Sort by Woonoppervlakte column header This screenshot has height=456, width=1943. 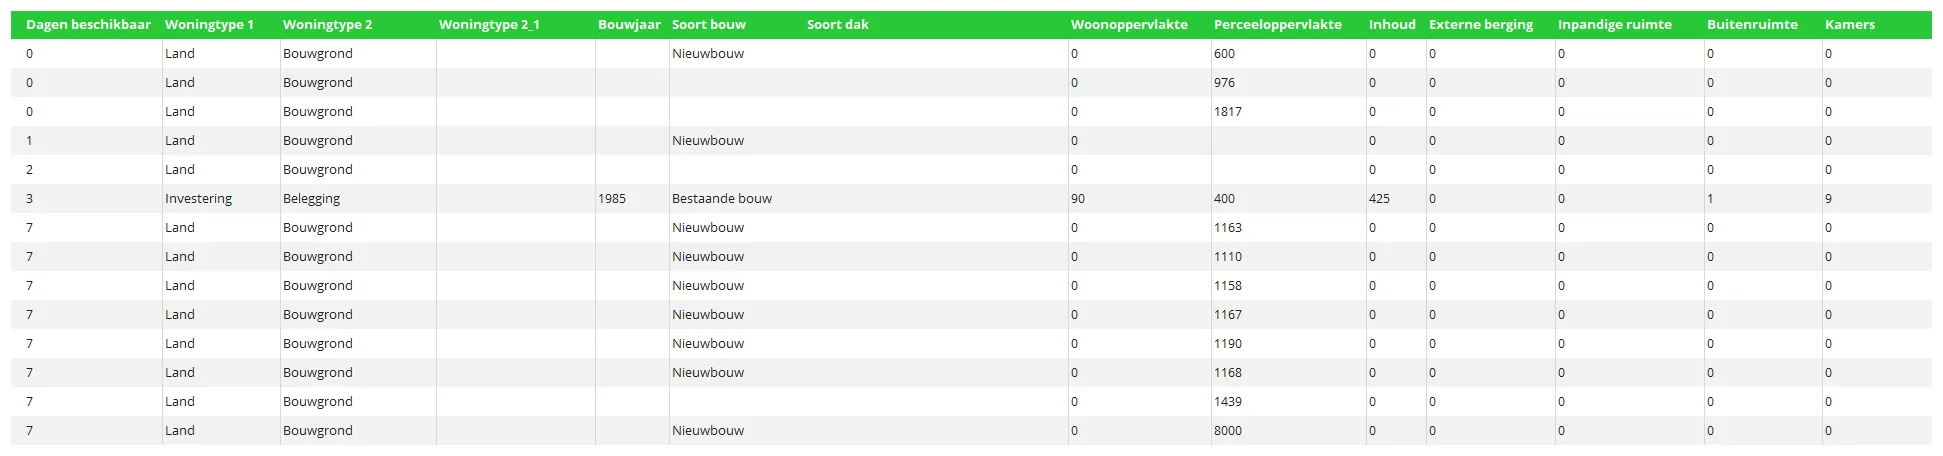click(x=1129, y=25)
